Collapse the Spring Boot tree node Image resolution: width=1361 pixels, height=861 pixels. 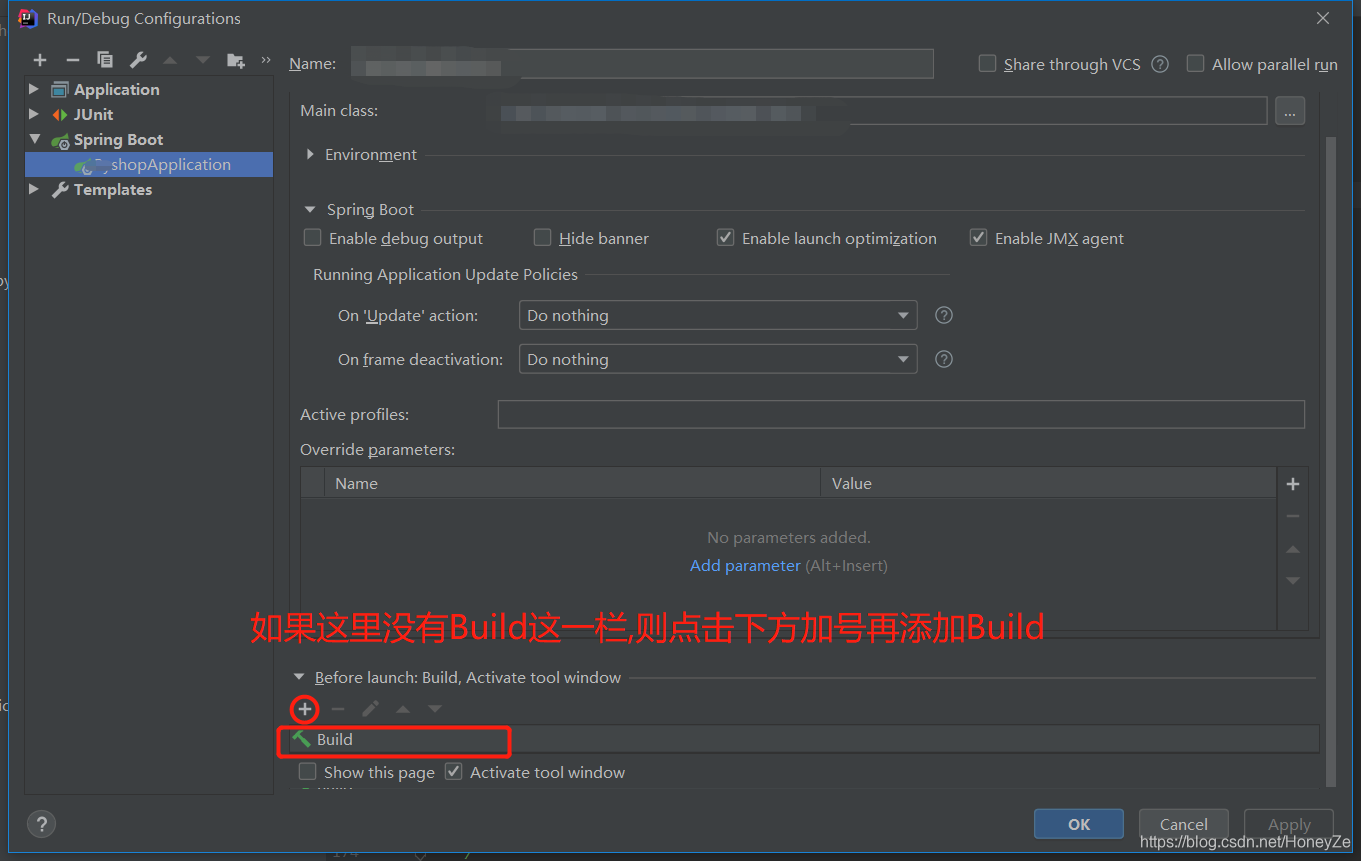[x=34, y=139]
